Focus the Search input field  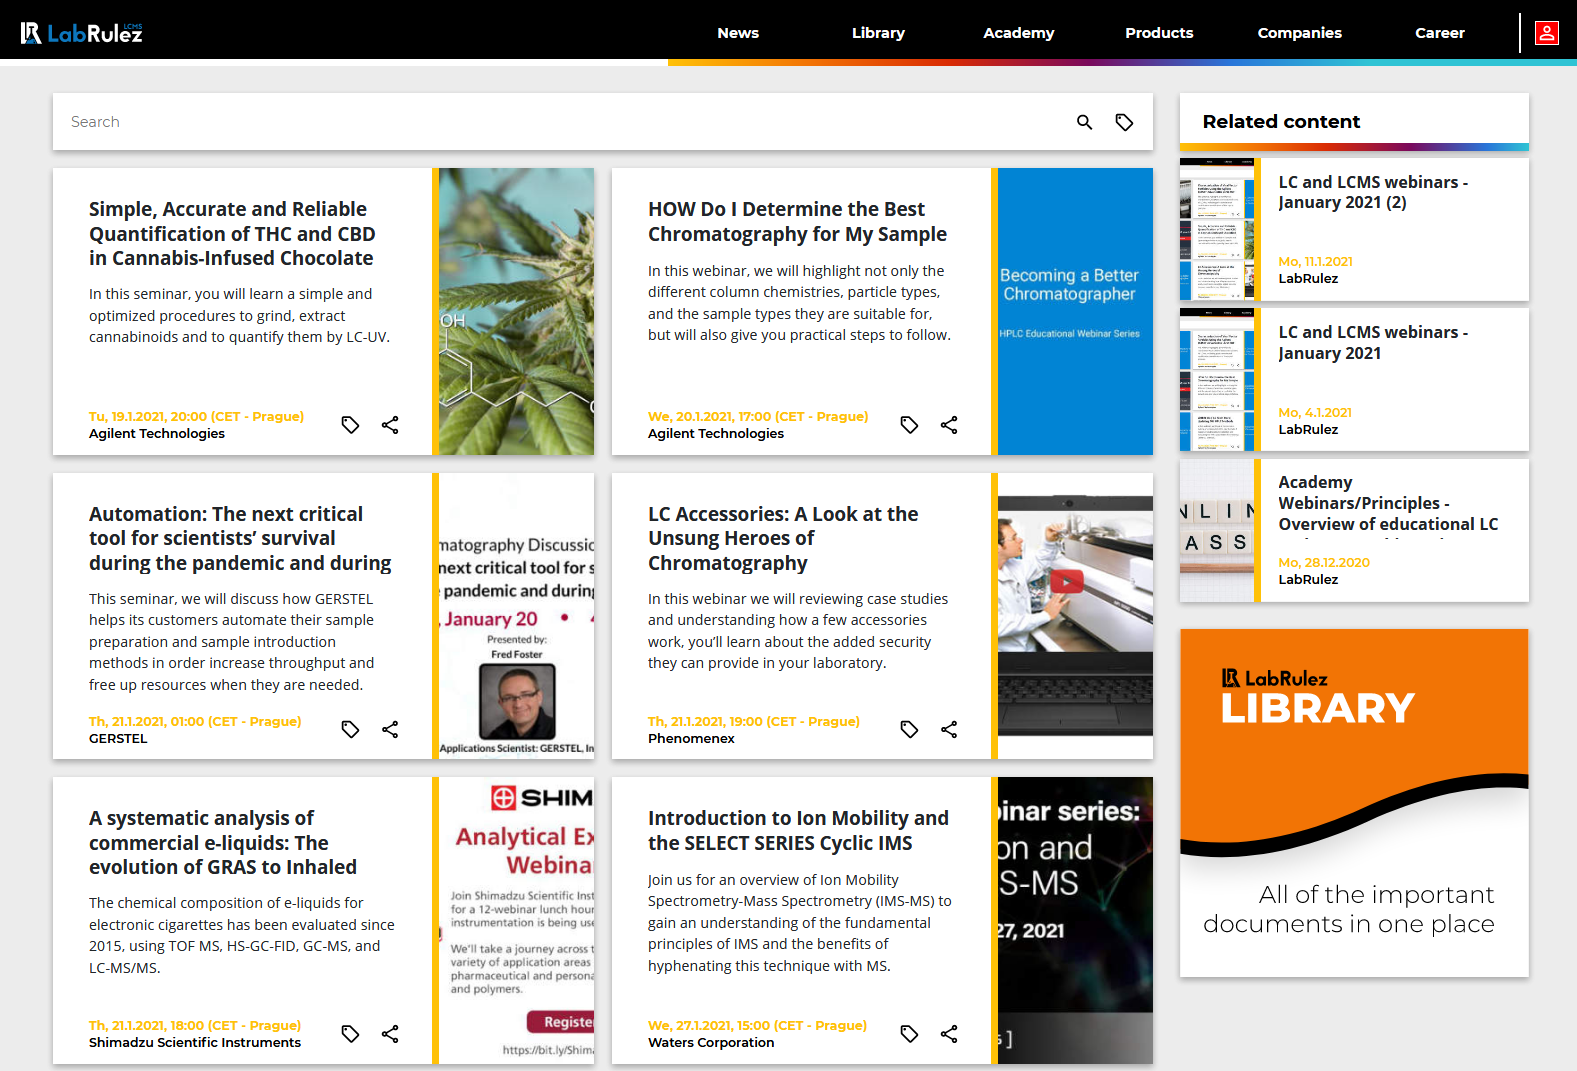tap(560, 122)
